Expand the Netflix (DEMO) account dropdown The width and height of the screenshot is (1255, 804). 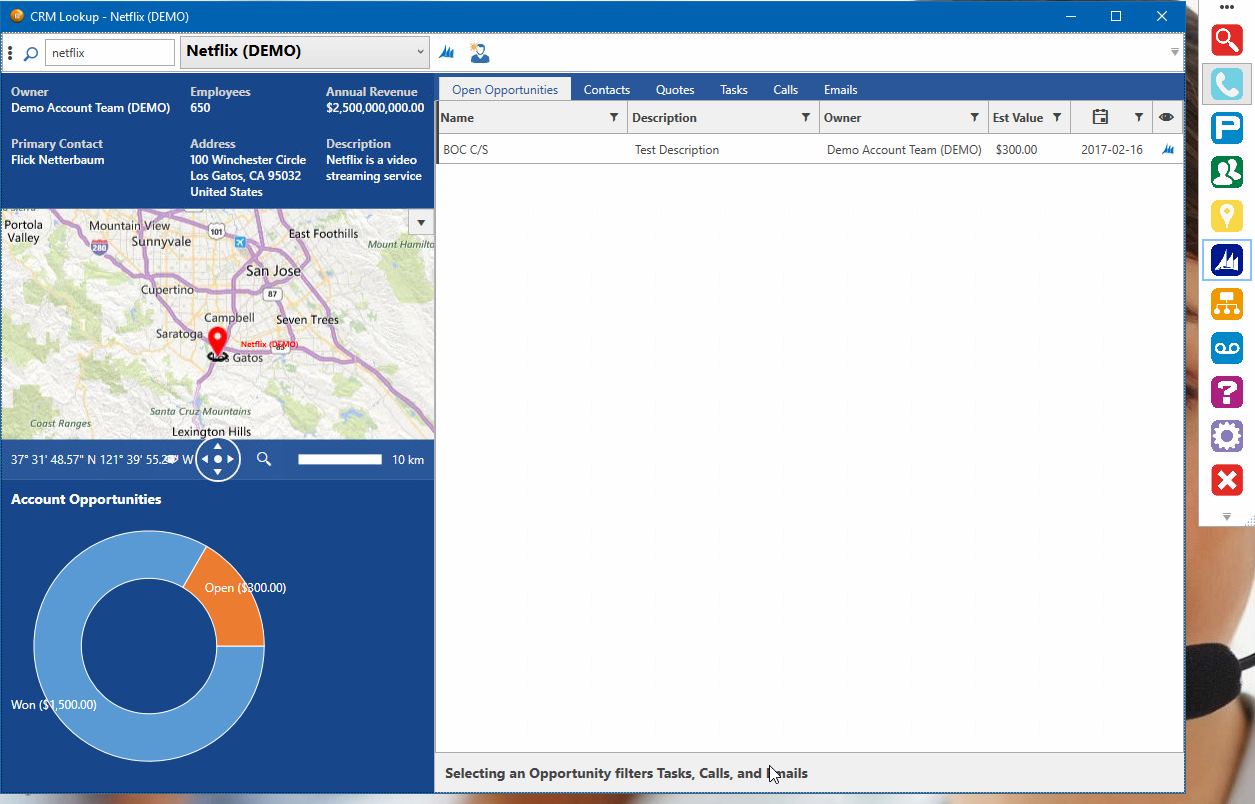[420, 52]
